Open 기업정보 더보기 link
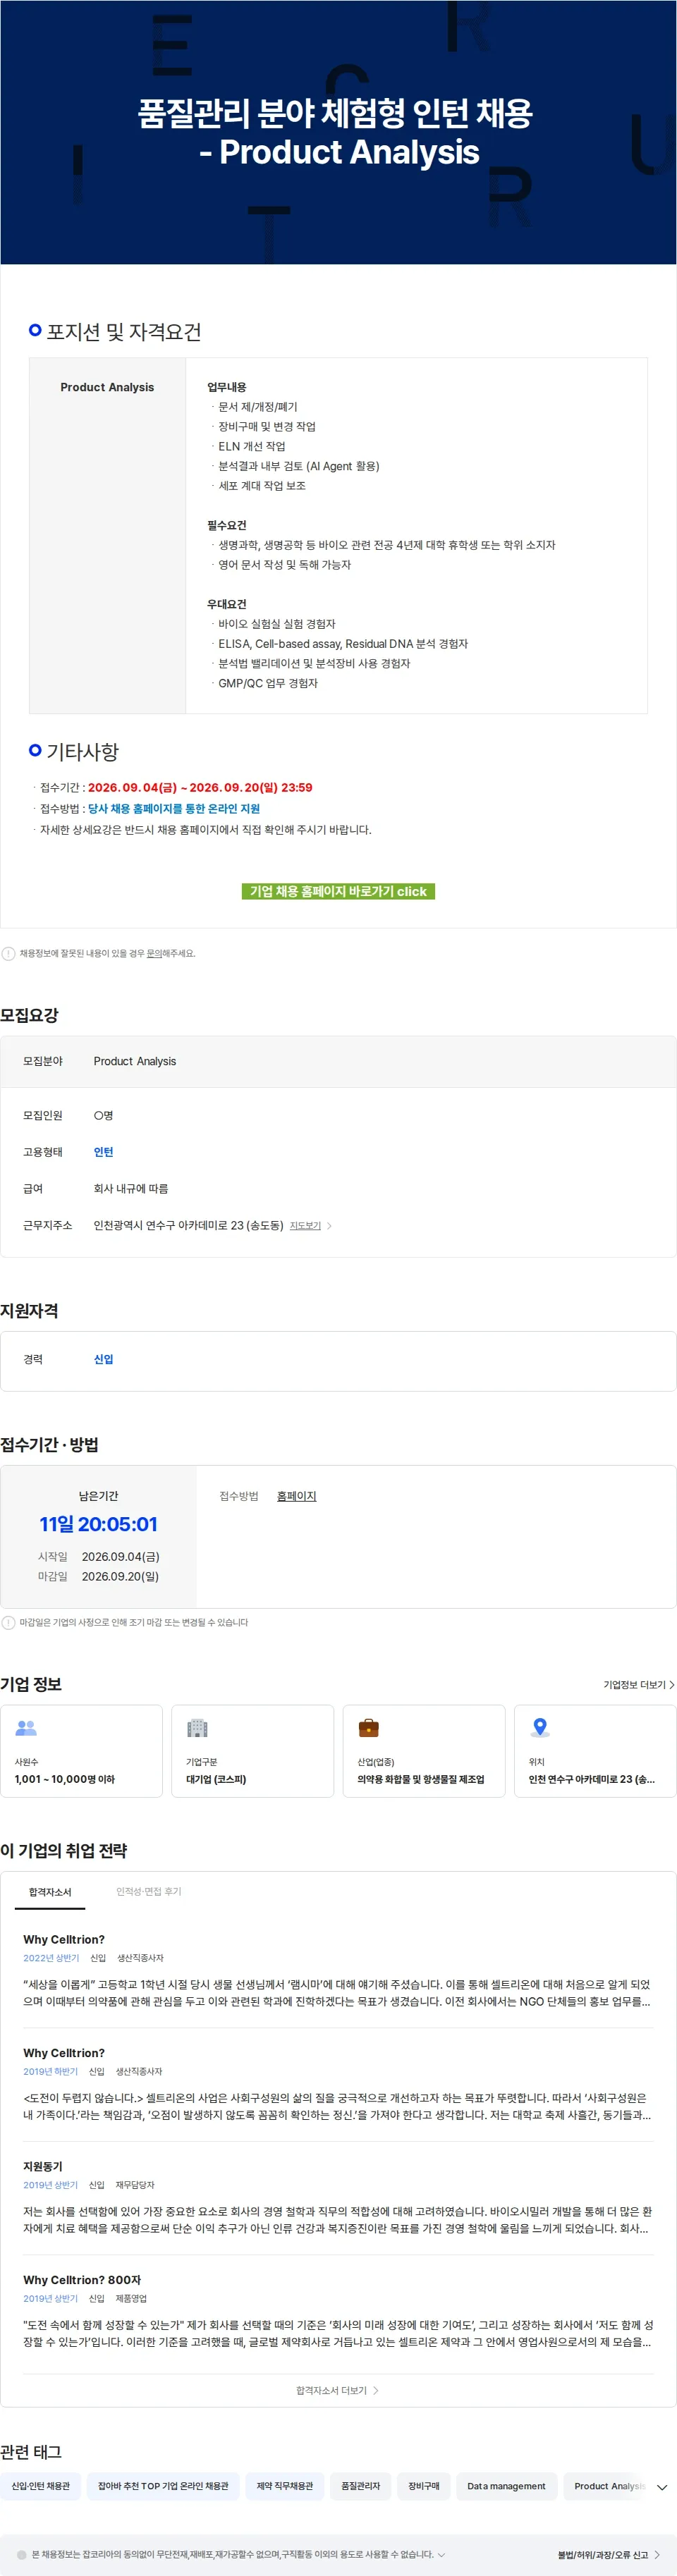677x2576 pixels. click(638, 1685)
